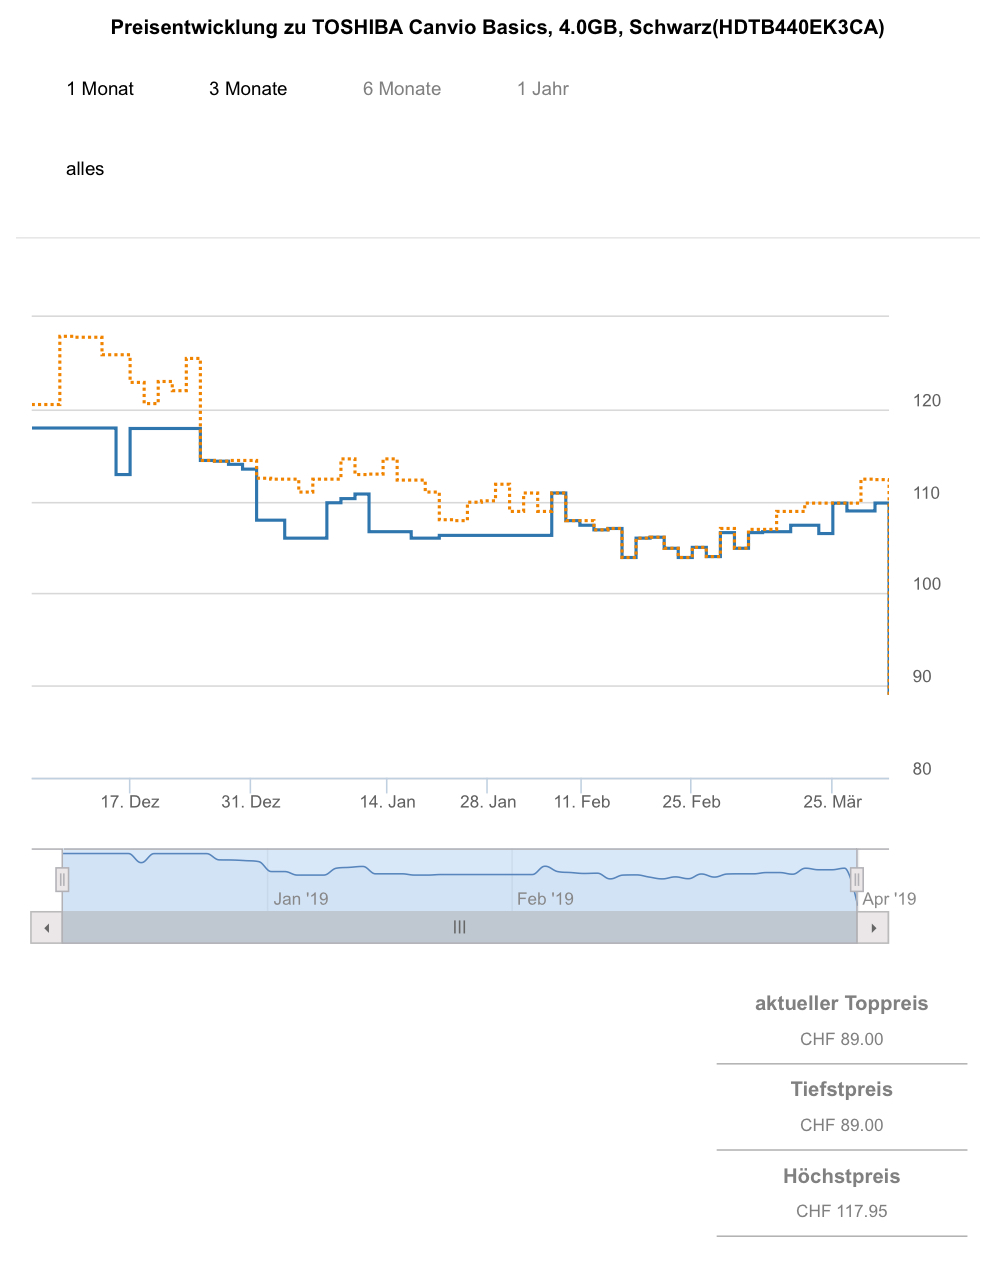Set the range to "1 Jahr"
This screenshot has width=985, height=1262.
(x=543, y=89)
